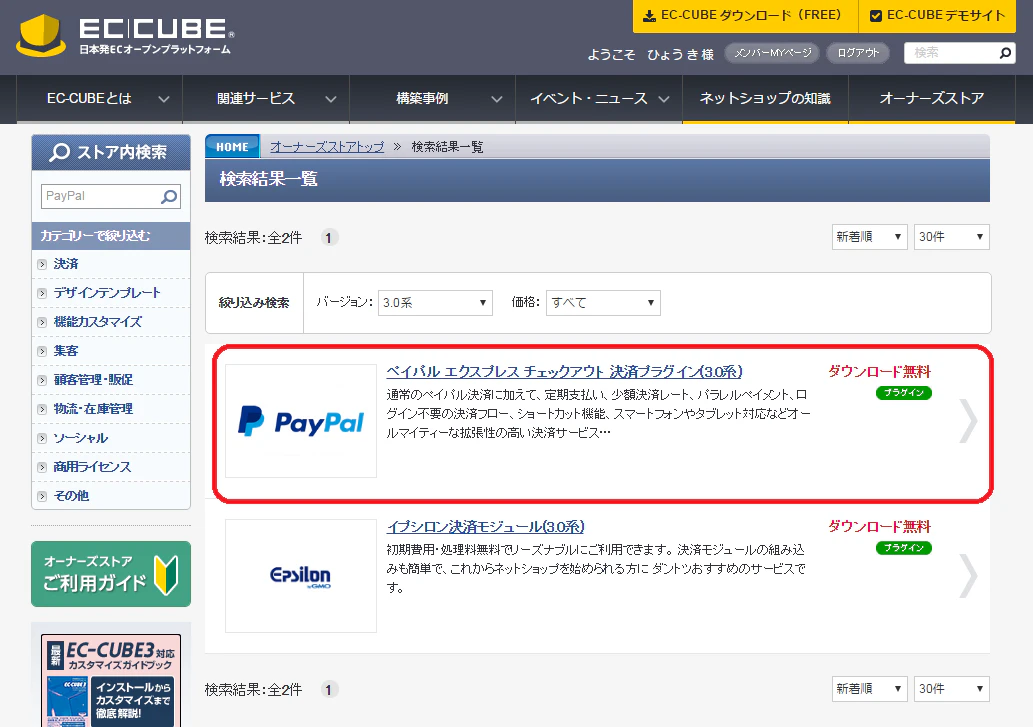Viewport: 1033px width, 727px height.
Task: Click the green プラグイン badge on Epsilon result
Action: tap(903, 548)
